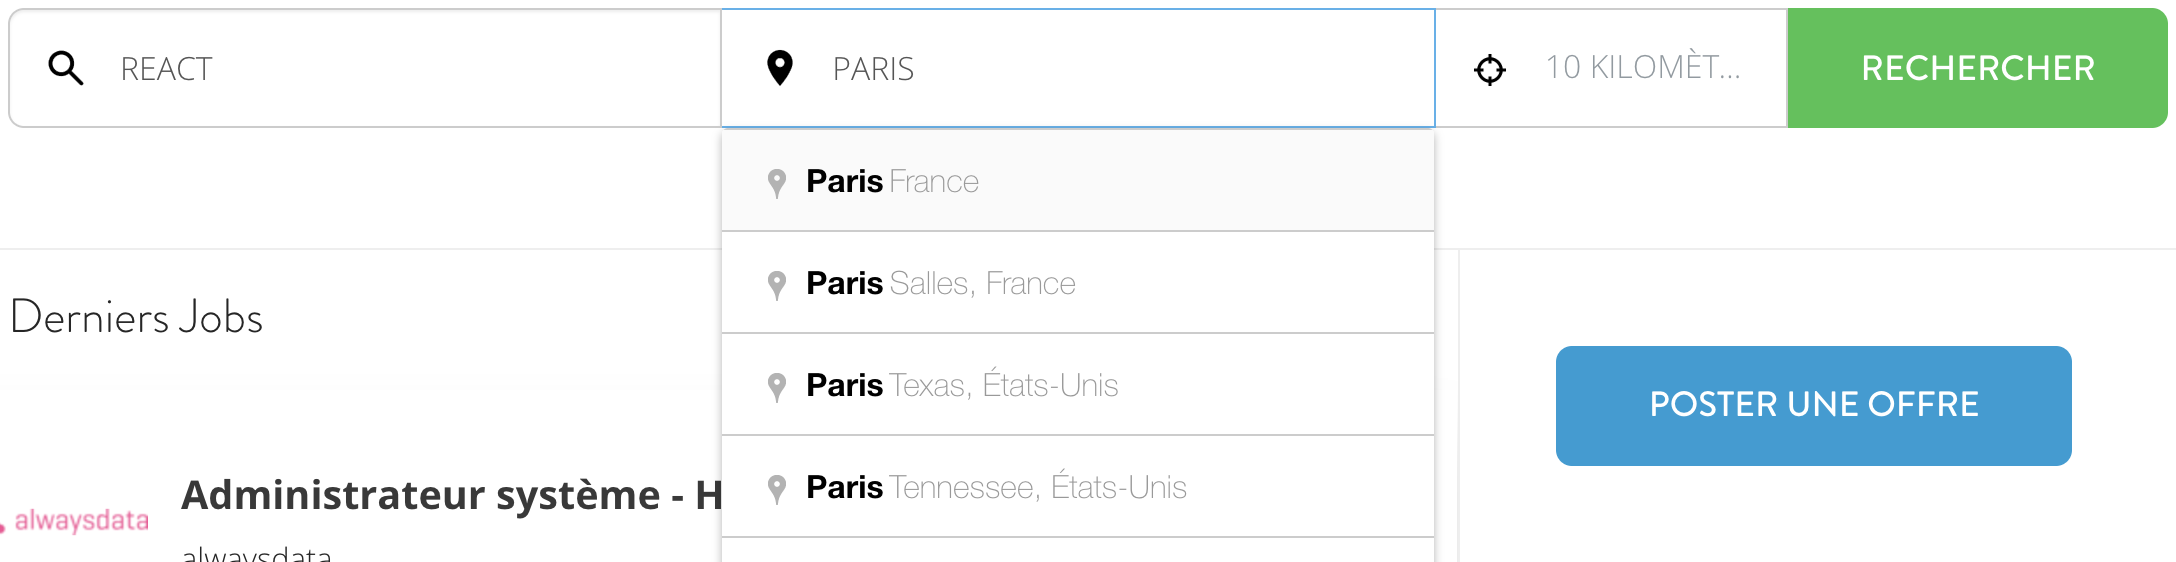
Task: Select the Paris France suggestion
Action: tap(1078, 181)
